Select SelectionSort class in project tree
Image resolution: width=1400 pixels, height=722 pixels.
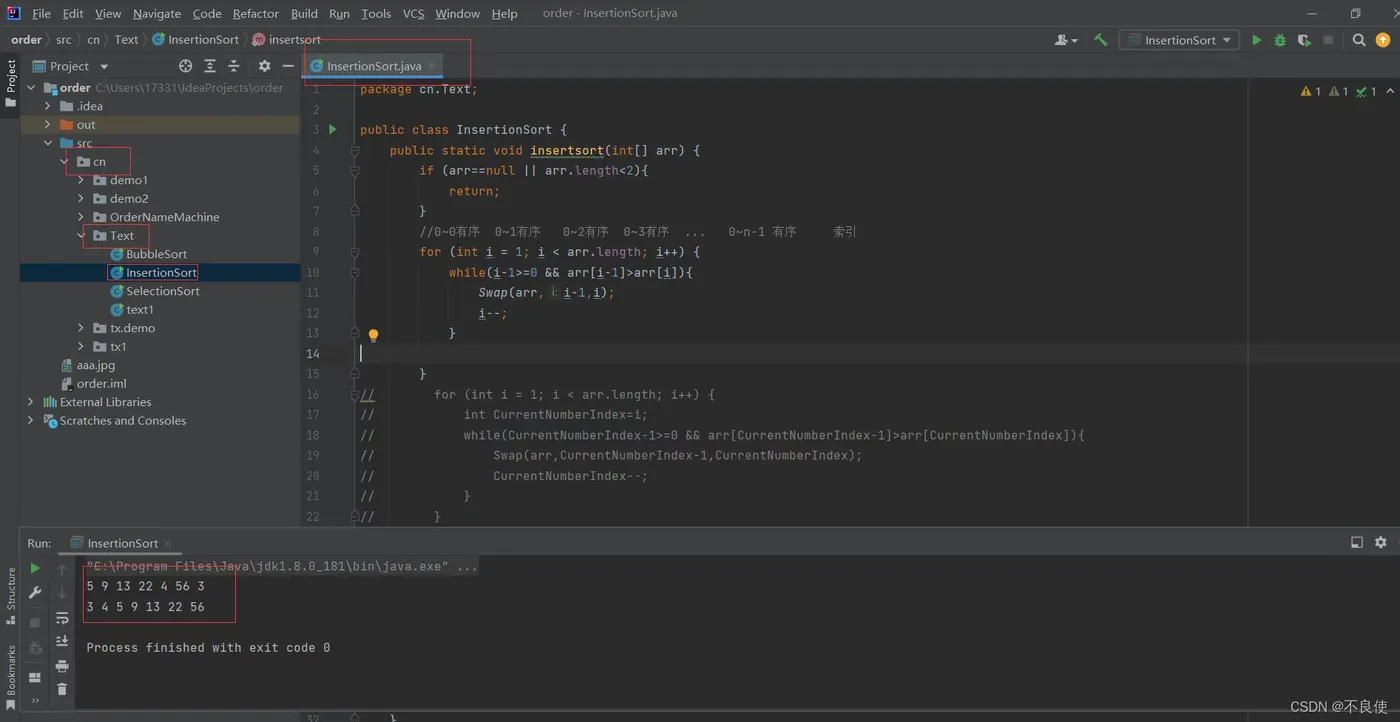[x=154, y=291]
